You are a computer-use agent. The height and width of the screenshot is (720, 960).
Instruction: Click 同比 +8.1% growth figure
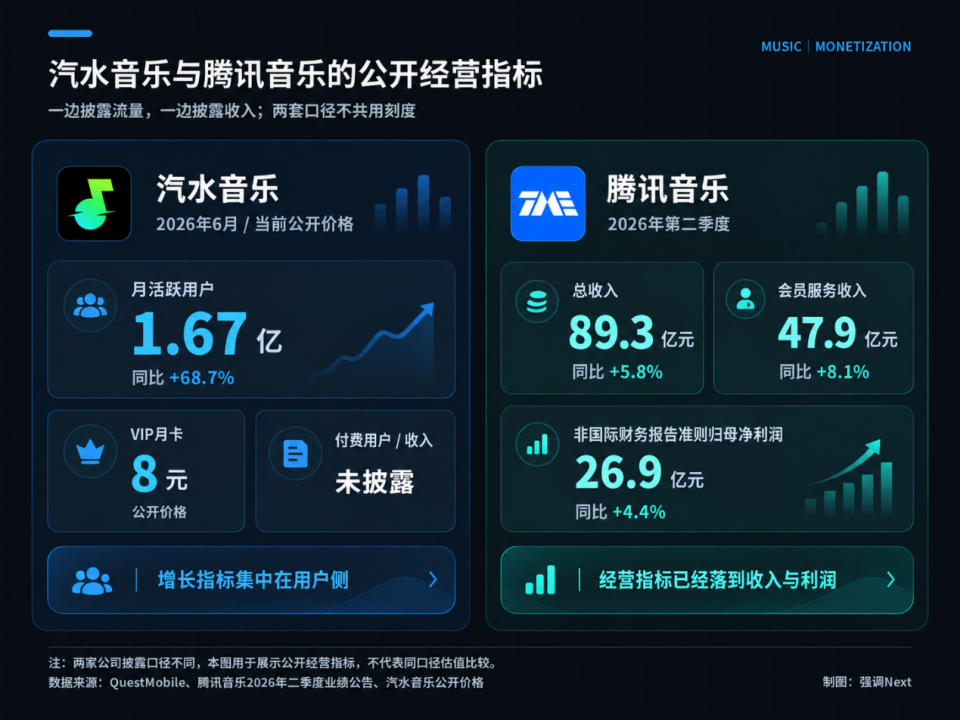pos(824,372)
